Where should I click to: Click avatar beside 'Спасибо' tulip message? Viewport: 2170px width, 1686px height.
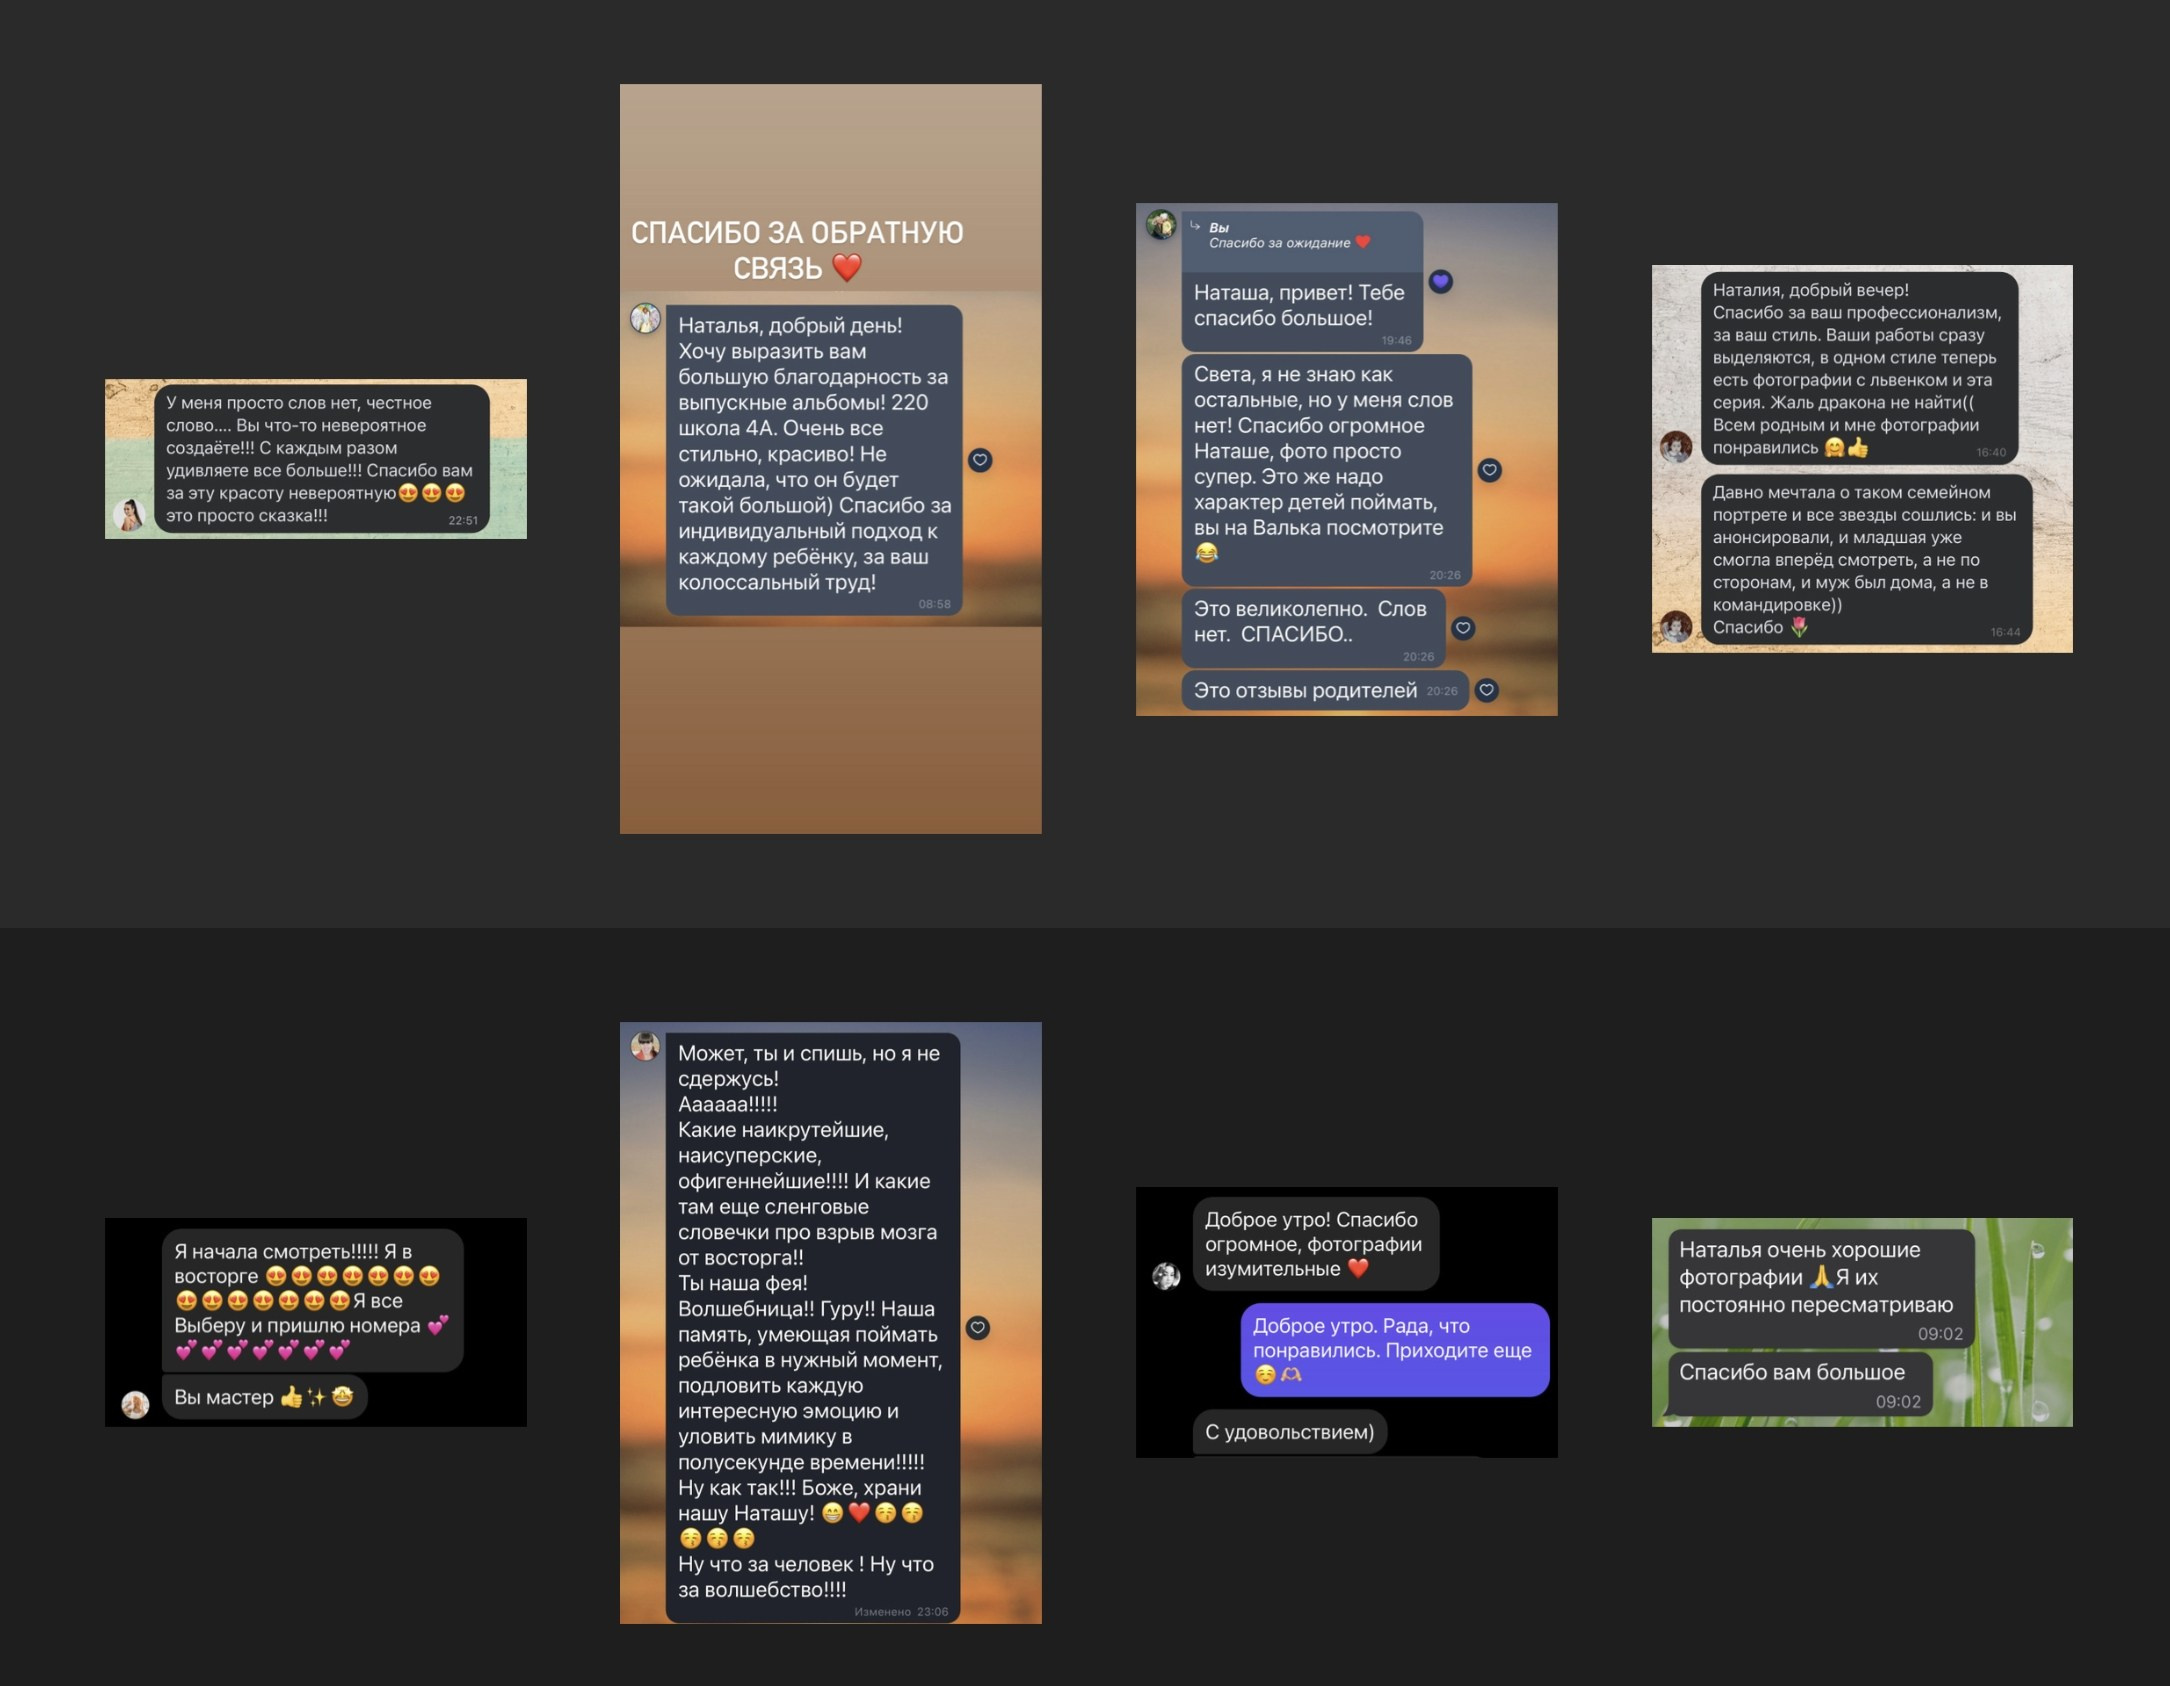(1676, 627)
